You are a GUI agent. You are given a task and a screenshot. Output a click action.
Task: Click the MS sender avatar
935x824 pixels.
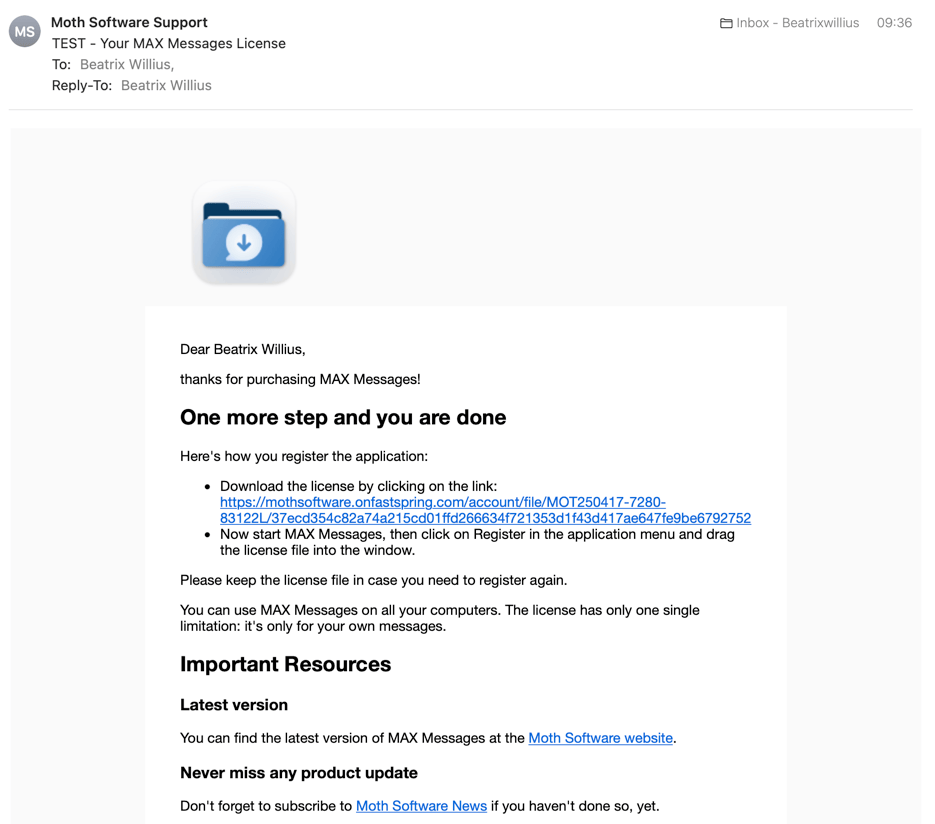coord(24,31)
